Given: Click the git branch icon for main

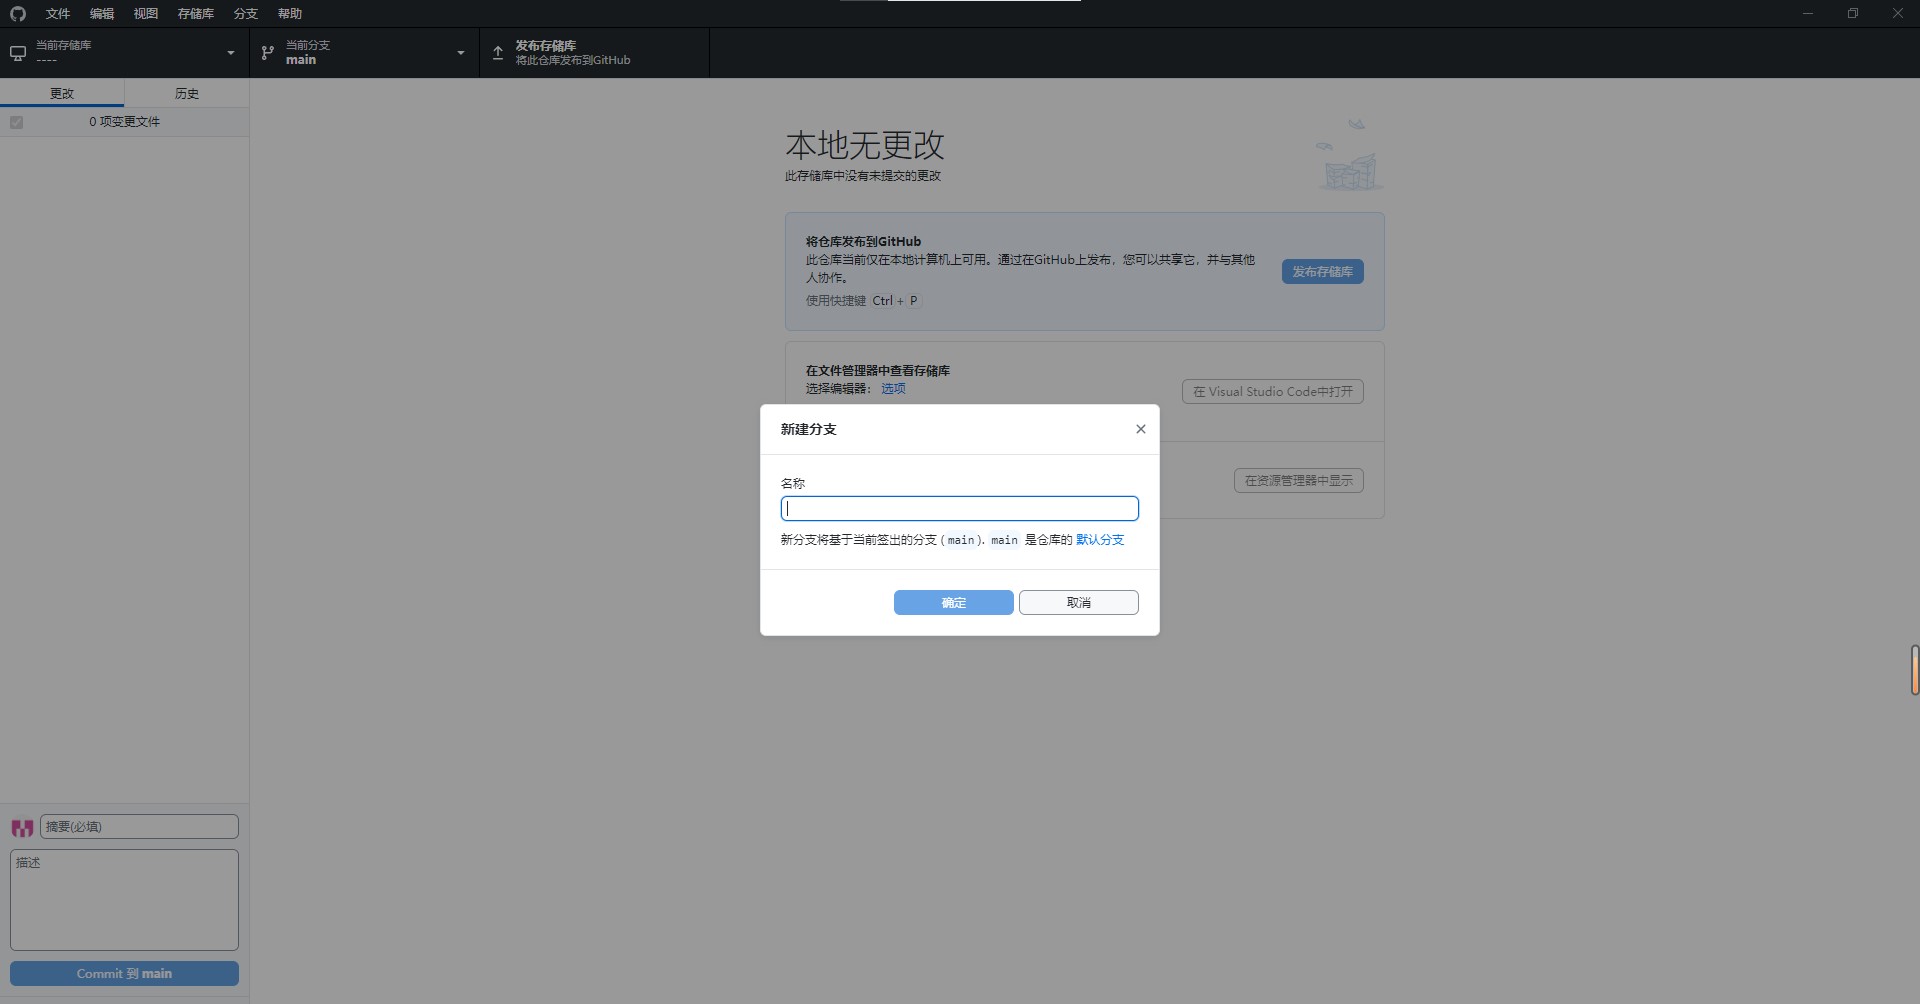Looking at the screenshot, I should [268, 53].
